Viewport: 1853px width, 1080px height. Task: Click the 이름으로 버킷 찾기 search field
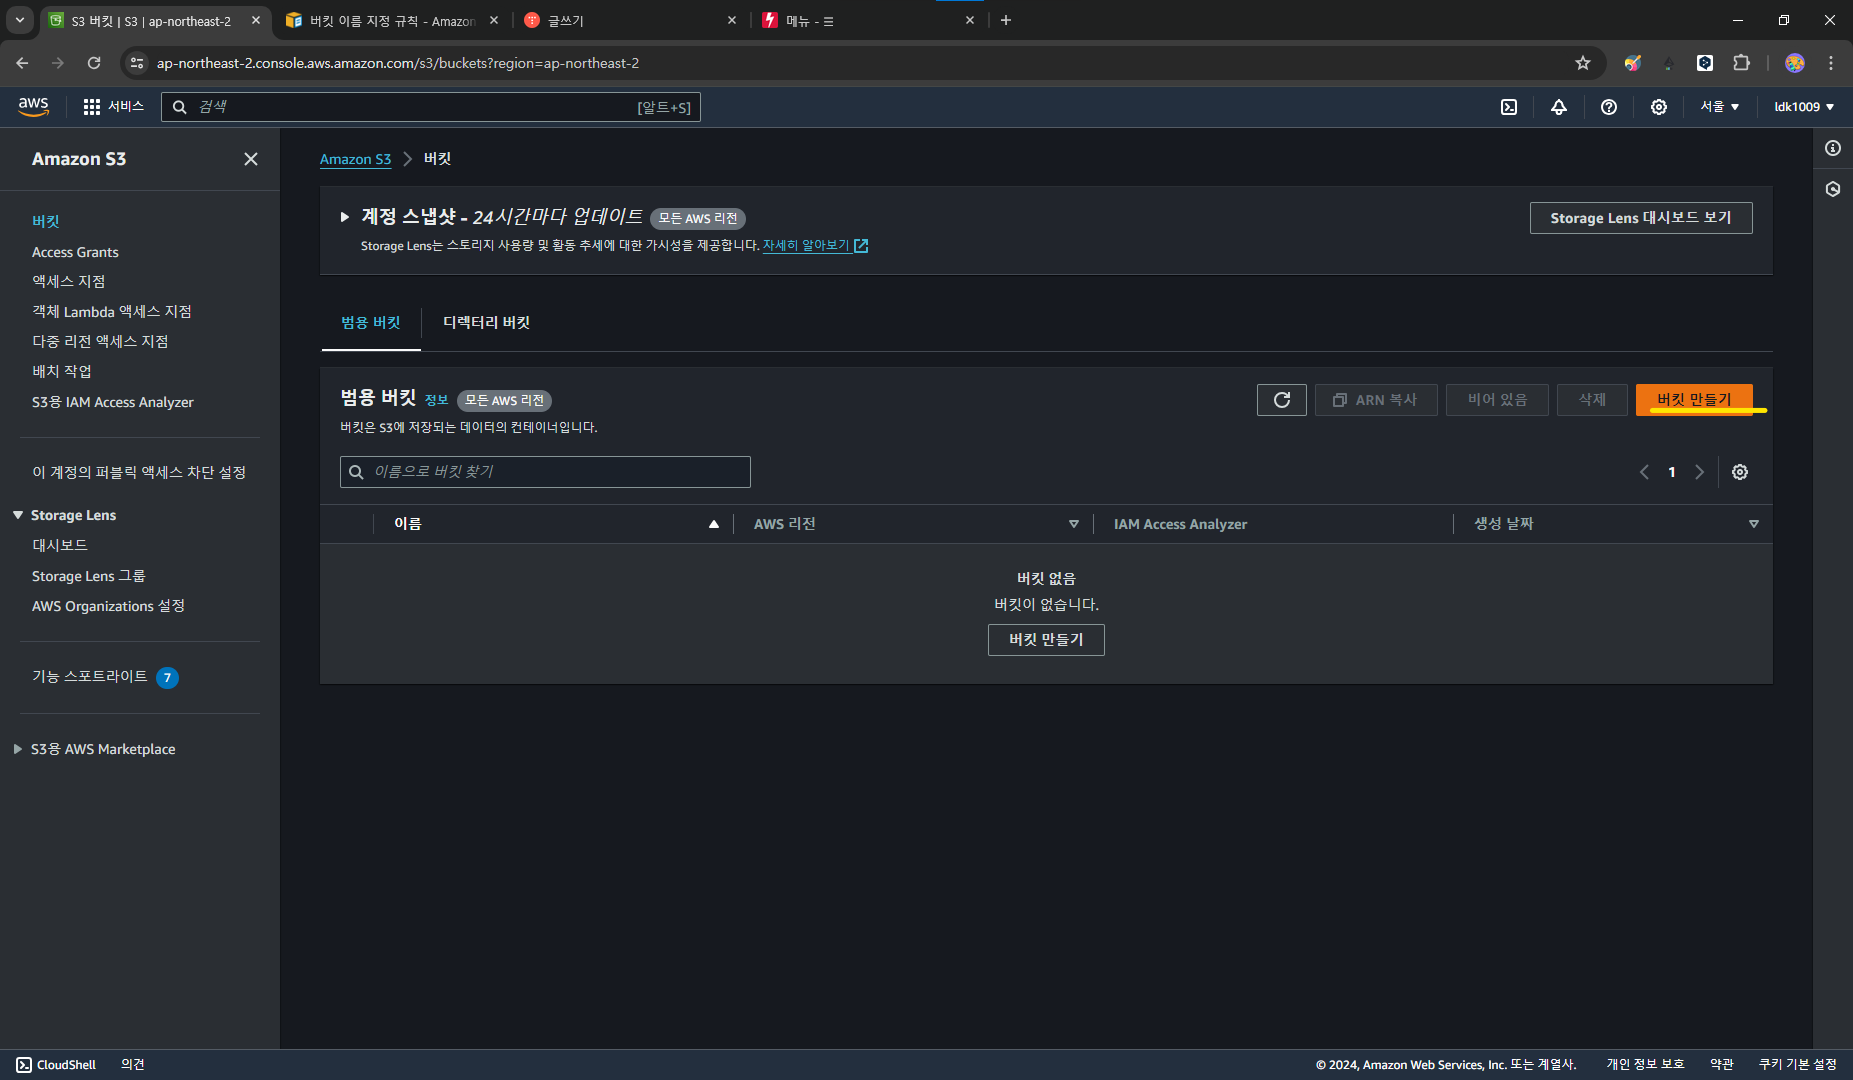(545, 472)
